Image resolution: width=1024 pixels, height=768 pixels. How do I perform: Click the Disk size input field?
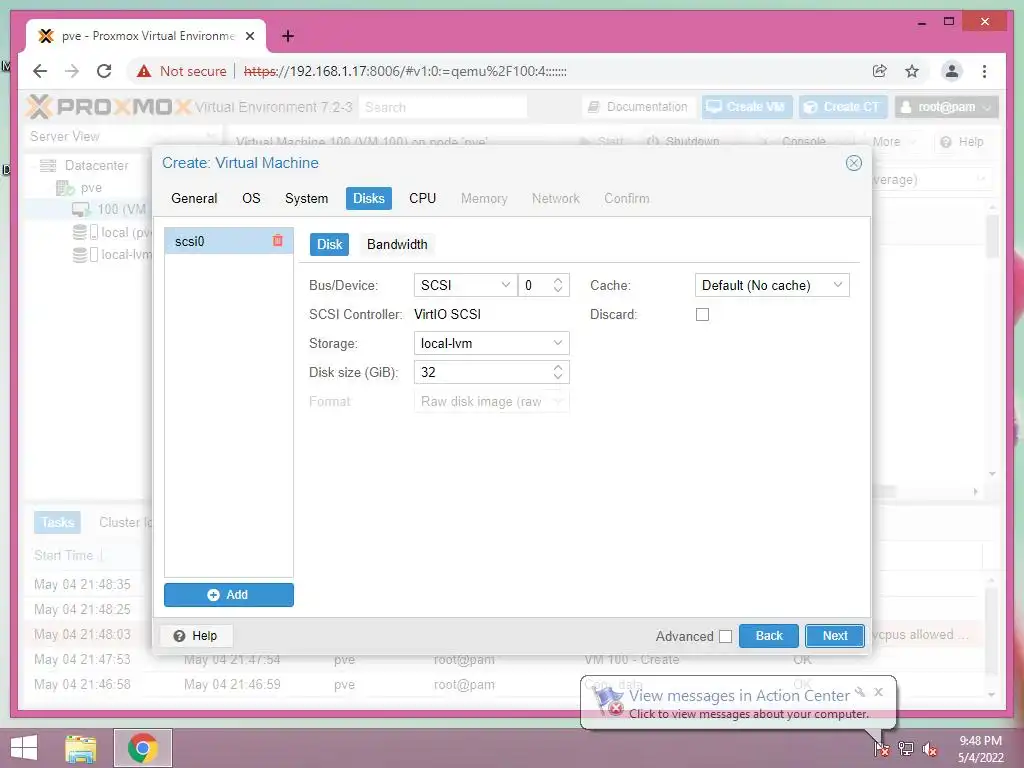click(x=483, y=372)
